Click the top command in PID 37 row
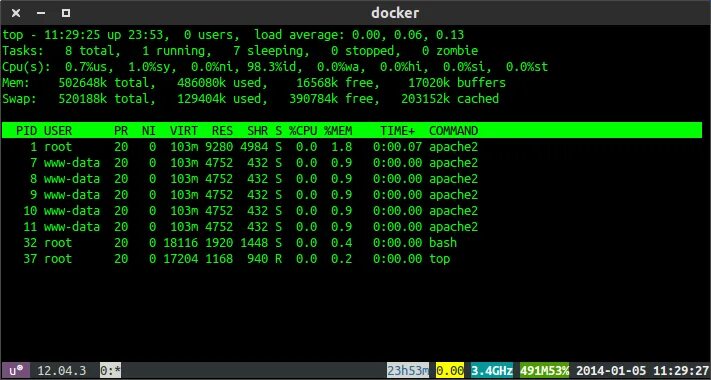This screenshot has width=711, height=380. point(439,259)
